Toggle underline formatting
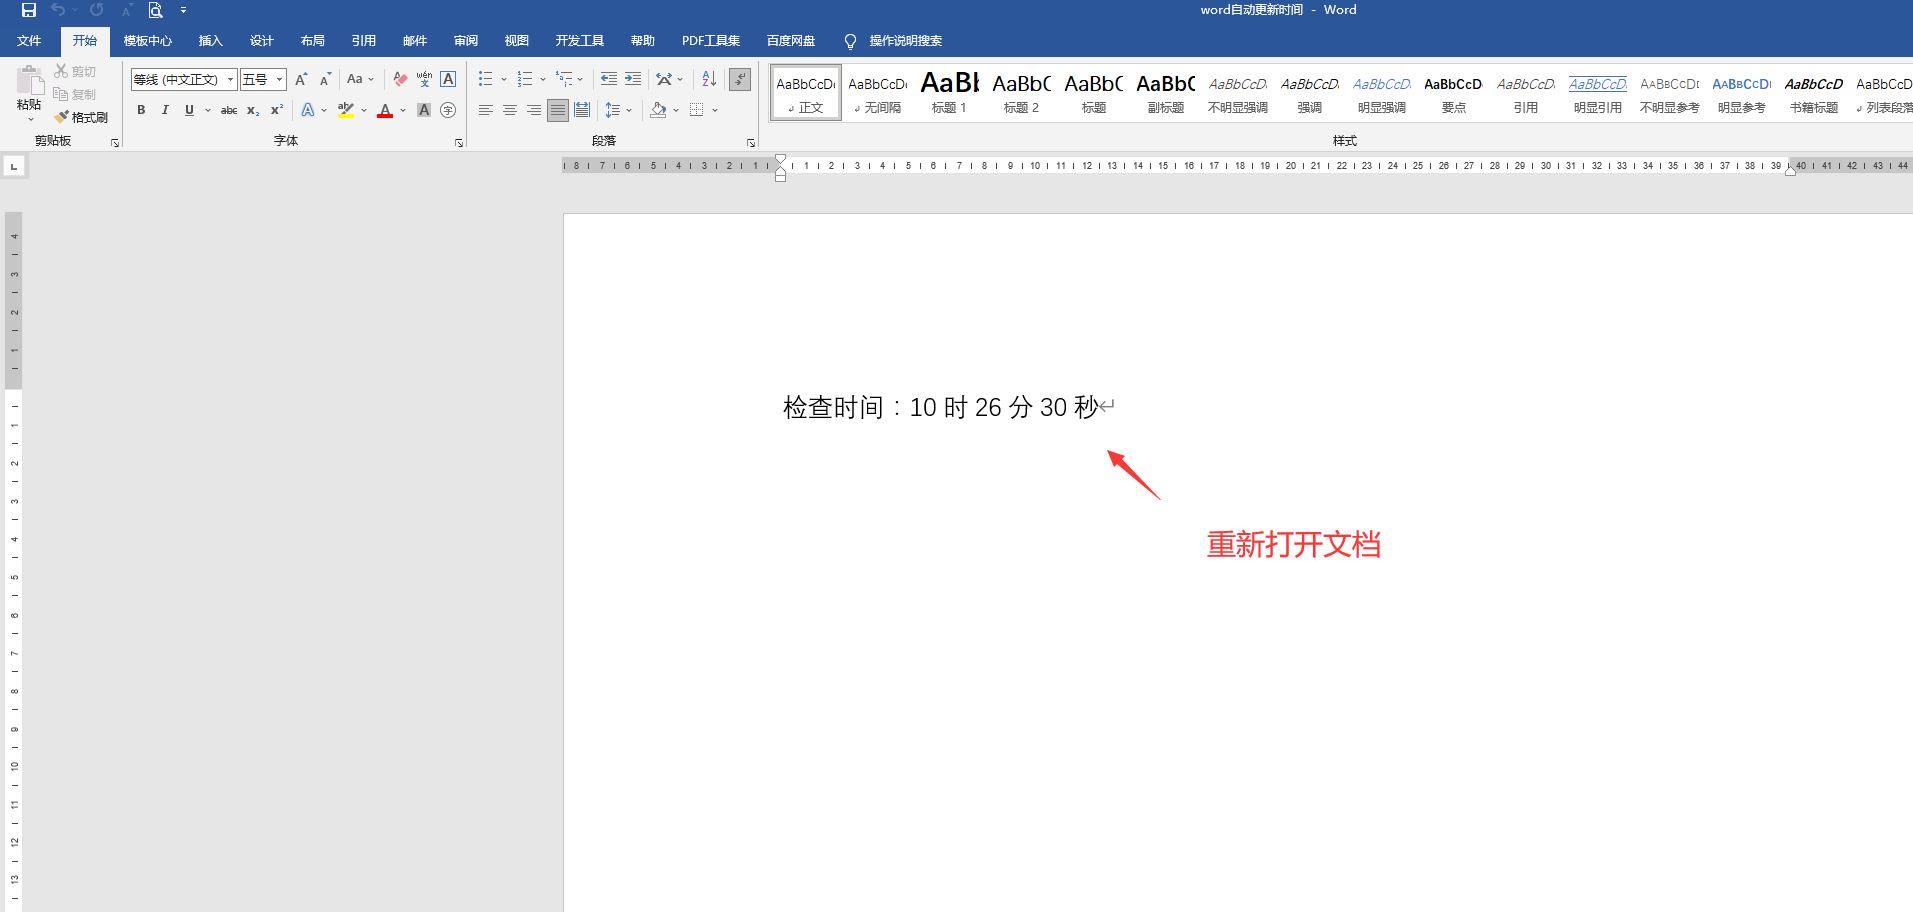This screenshot has height=912, width=1913. (x=189, y=110)
